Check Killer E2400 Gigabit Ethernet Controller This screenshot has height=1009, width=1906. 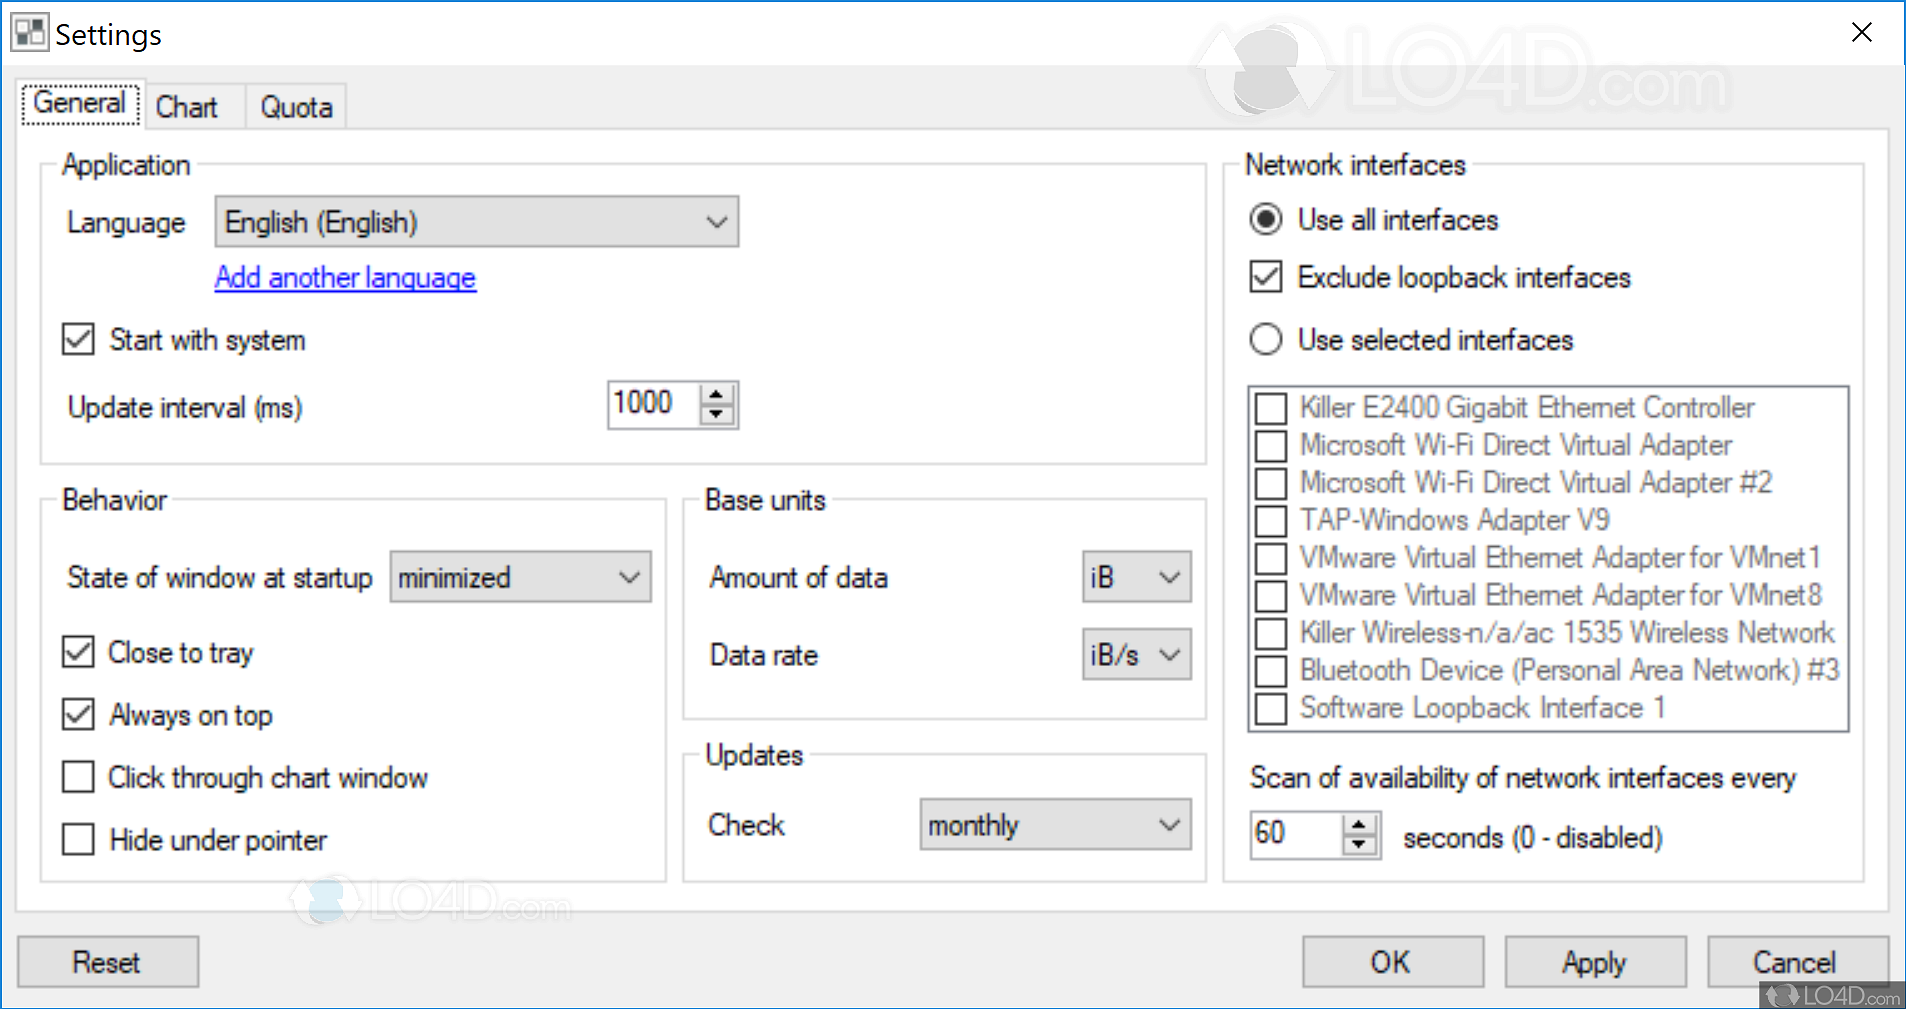(x=1270, y=408)
